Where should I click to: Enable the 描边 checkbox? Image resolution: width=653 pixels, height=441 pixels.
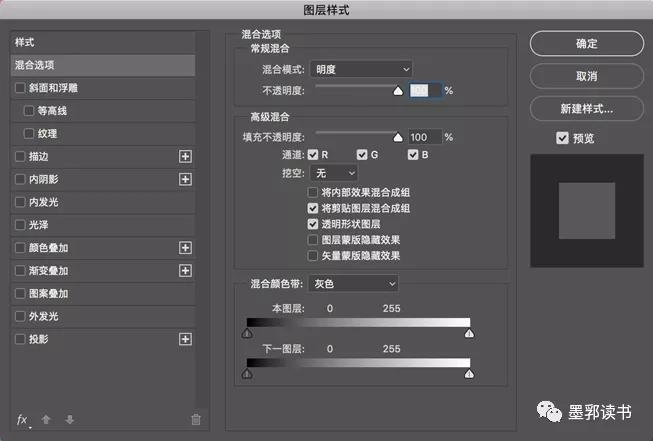tap(20, 157)
